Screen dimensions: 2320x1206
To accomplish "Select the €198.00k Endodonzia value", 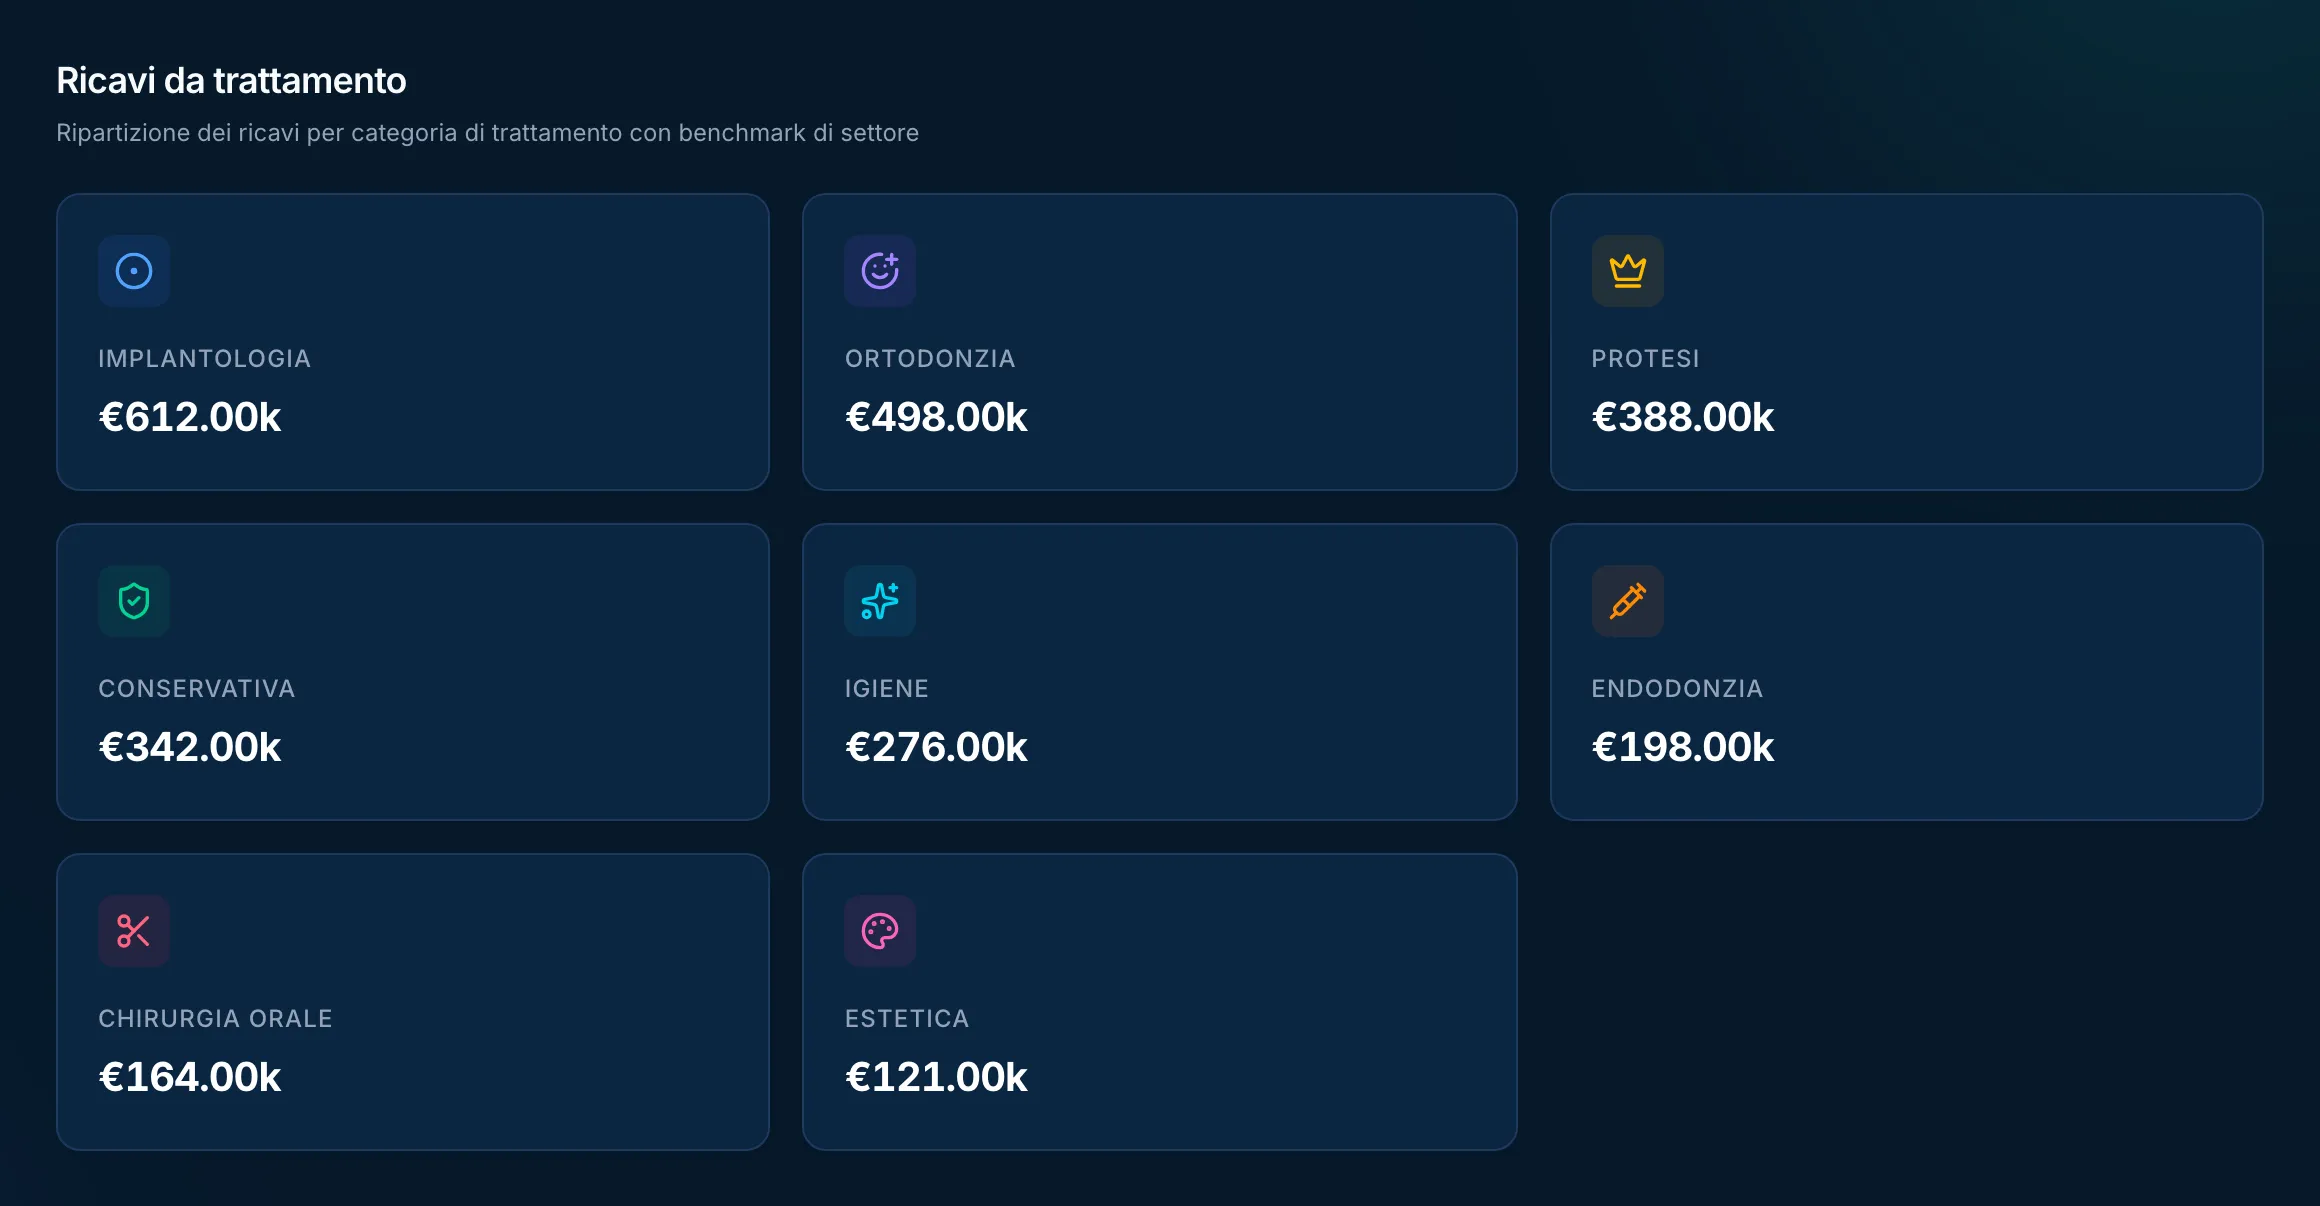I will coord(1683,747).
